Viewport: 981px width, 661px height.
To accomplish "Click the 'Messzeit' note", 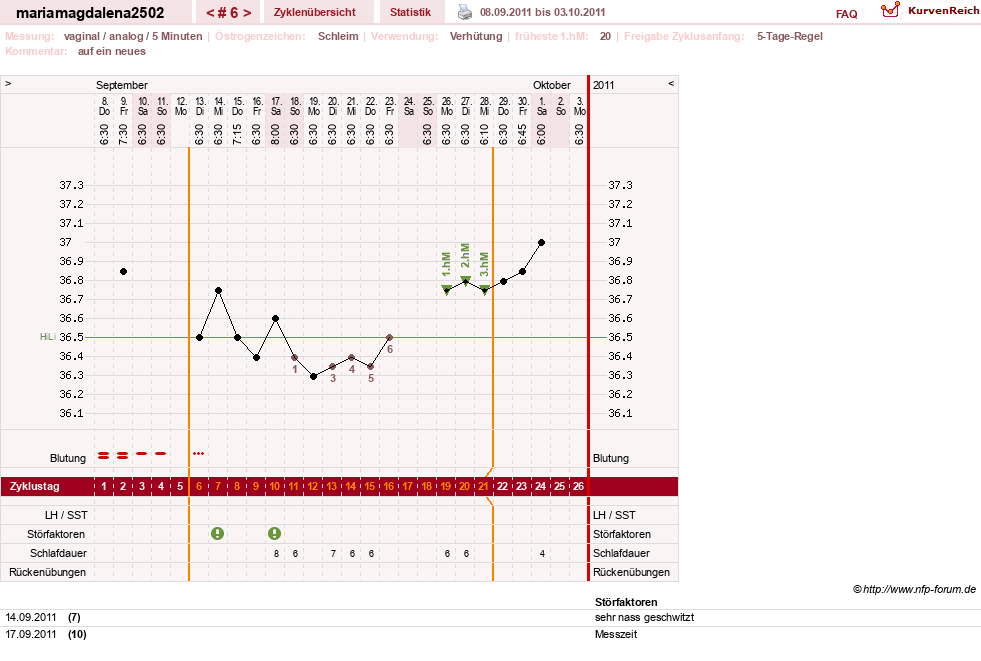I will click(x=616, y=634).
